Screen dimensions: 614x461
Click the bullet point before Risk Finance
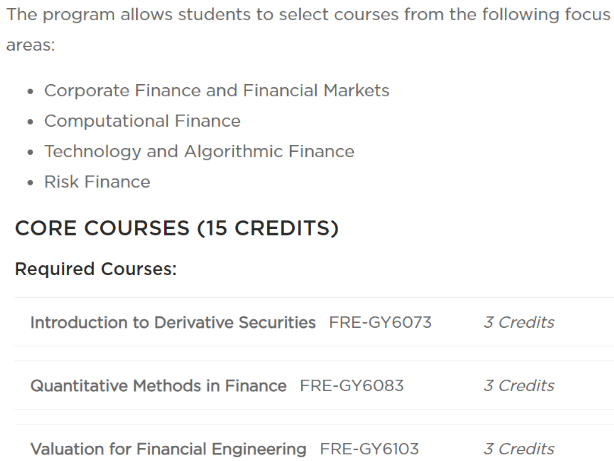click(x=31, y=182)
